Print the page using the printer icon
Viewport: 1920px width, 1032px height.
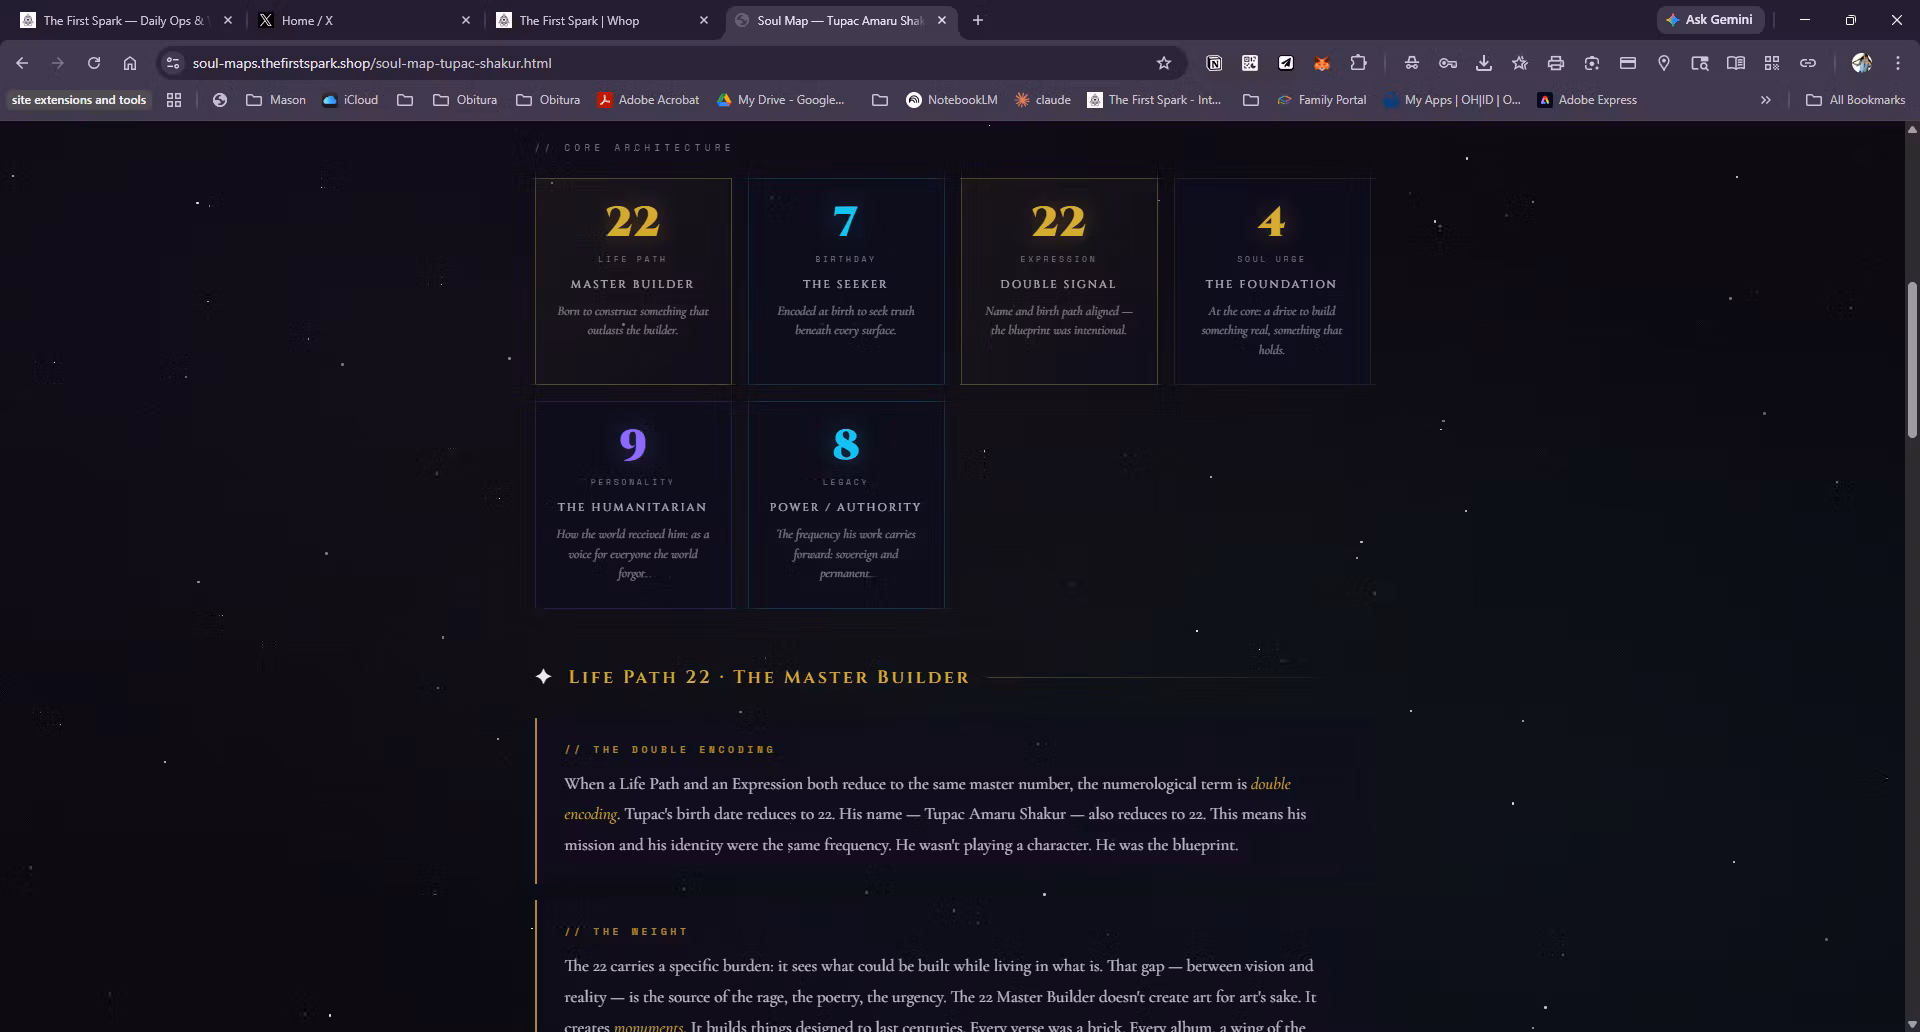tap(1556, 63)
